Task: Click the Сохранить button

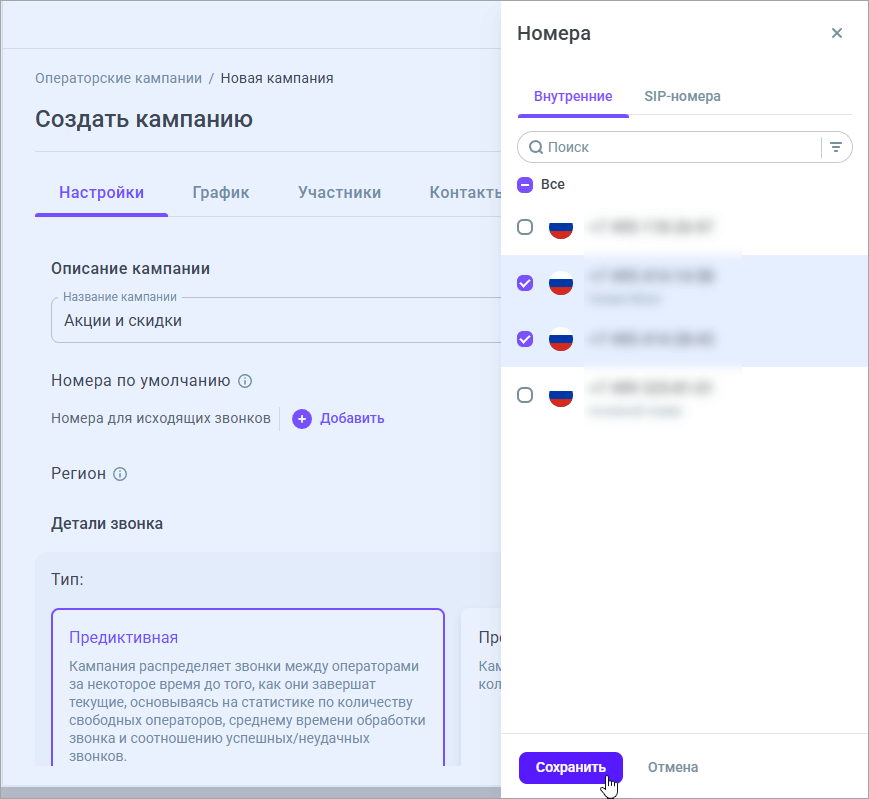Action: pos(570,767)
